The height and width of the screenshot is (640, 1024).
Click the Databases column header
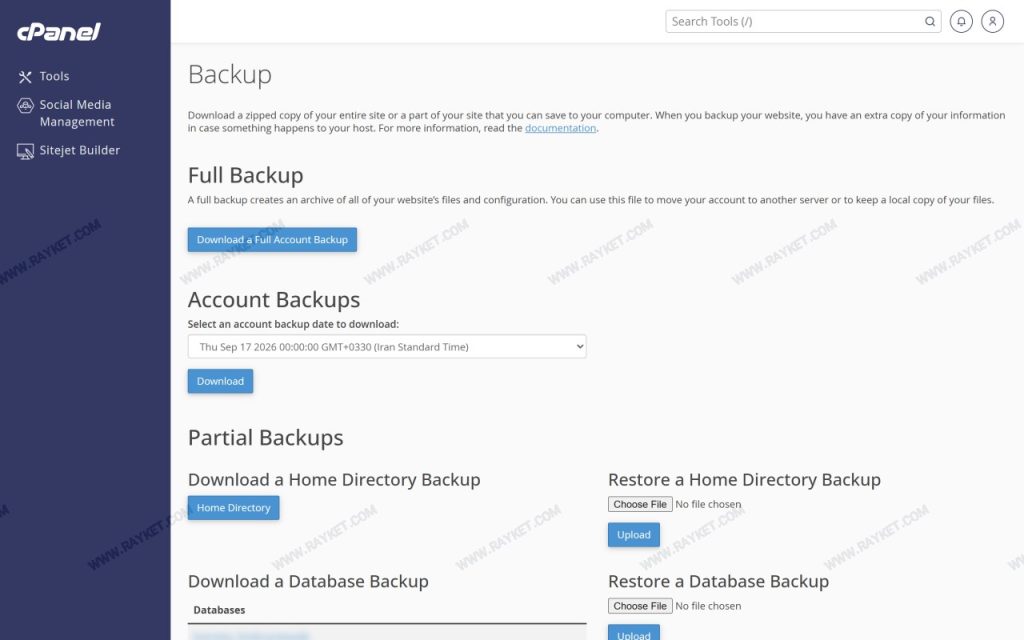(x=219, y=610)
